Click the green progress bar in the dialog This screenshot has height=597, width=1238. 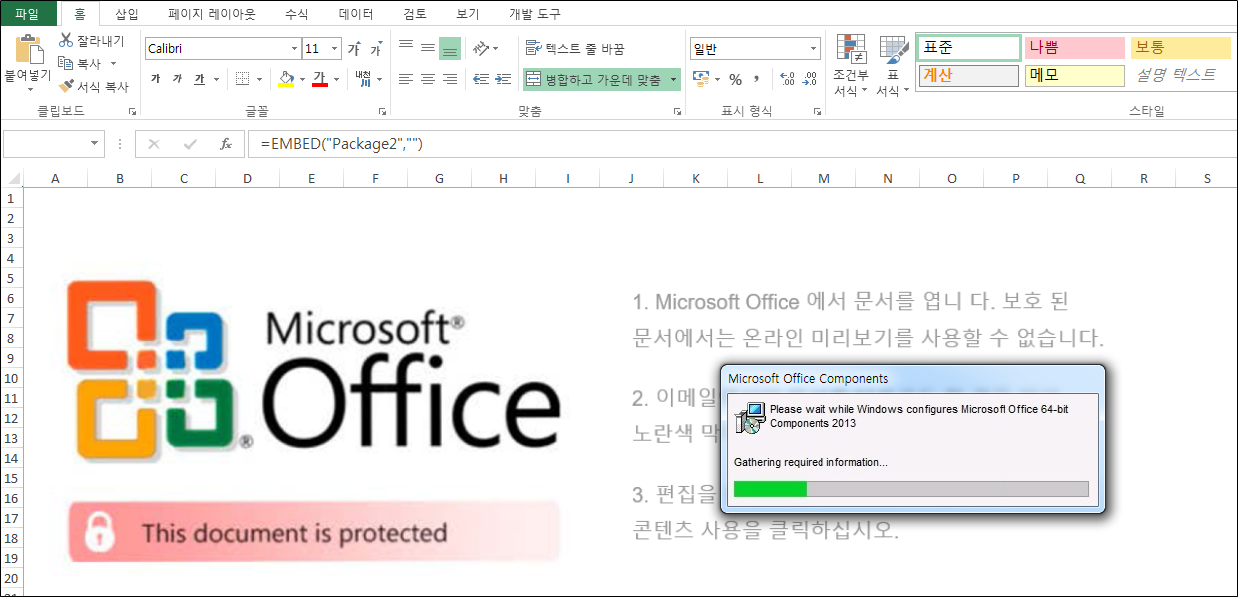(x=770, y=489)
